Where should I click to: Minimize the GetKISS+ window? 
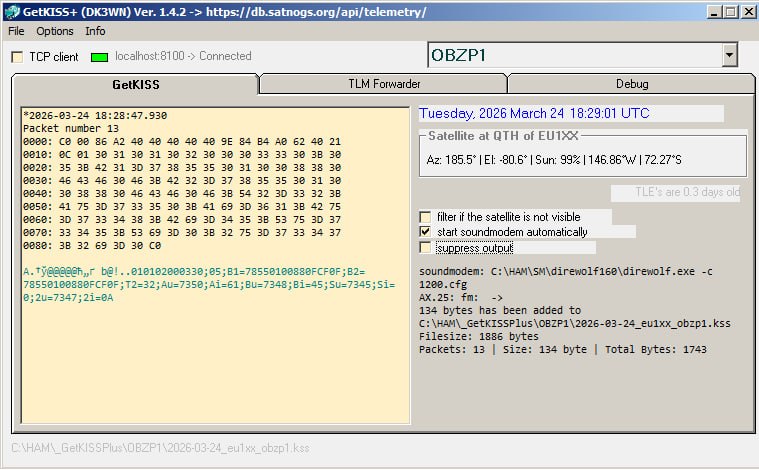coord(713,11)
